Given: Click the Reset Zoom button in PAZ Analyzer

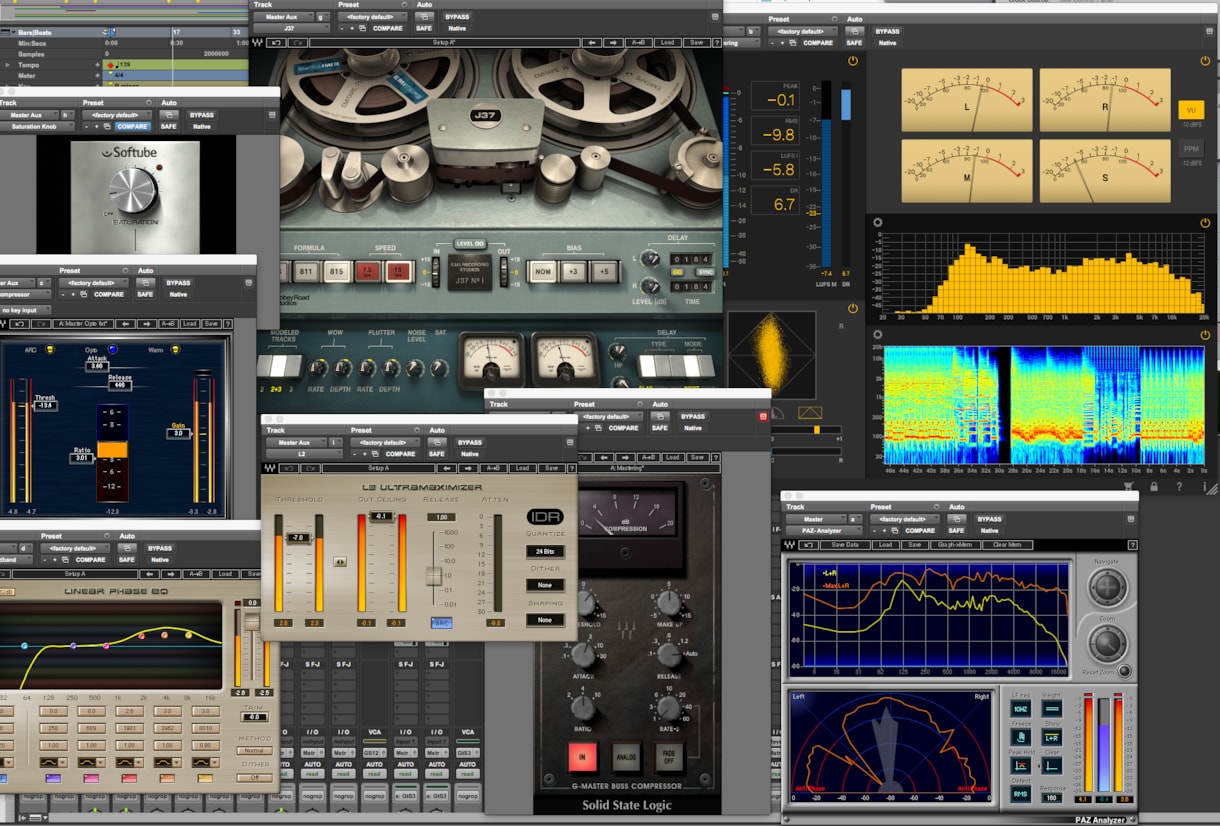Looking at the screenshot, I should coord(1125,671).
